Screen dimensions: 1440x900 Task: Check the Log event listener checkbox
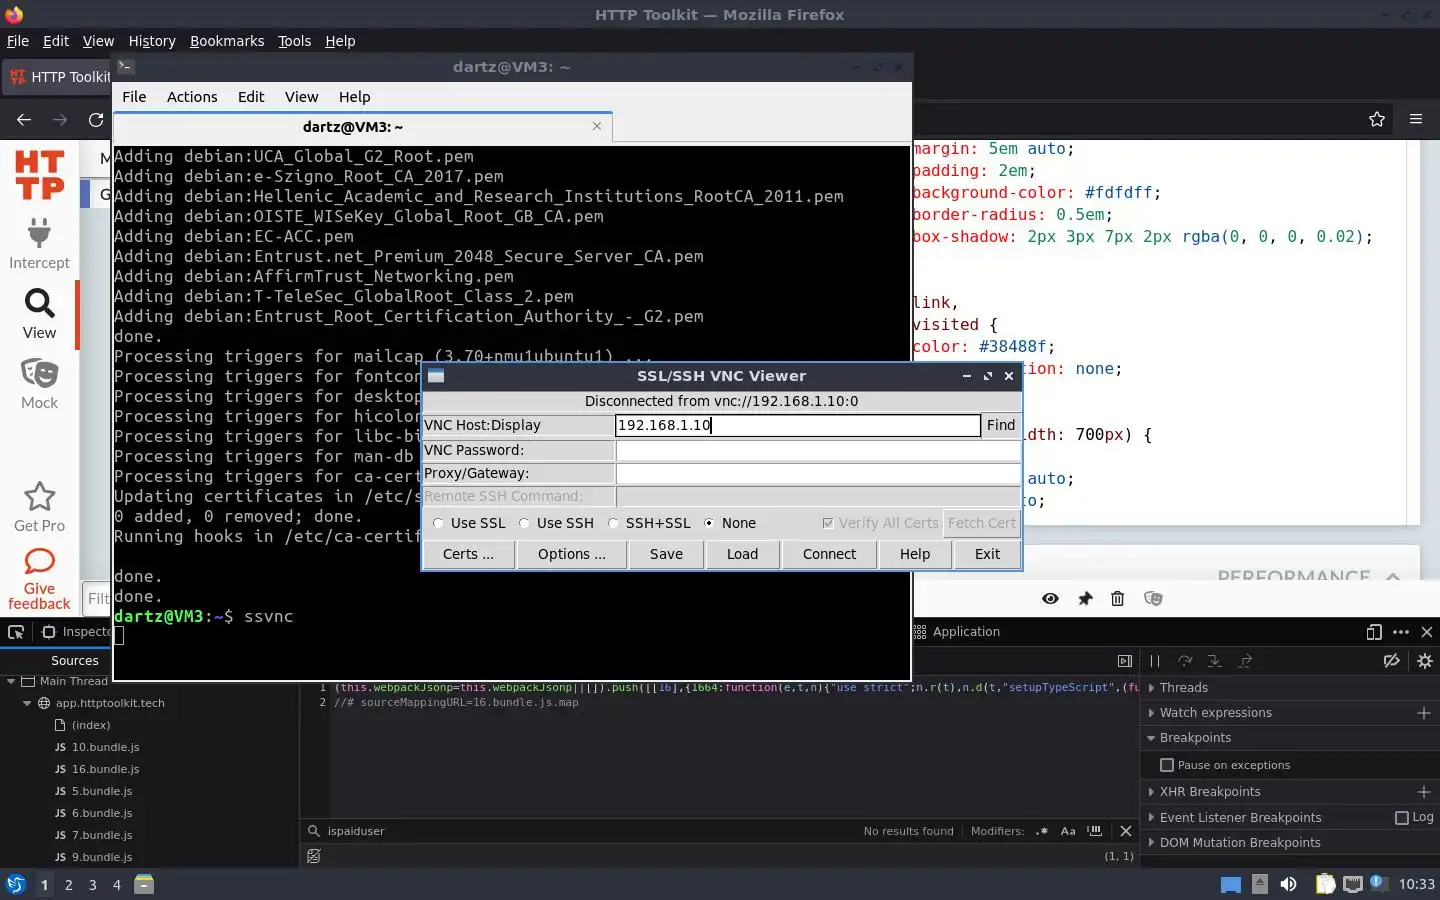pos(1402,818)
